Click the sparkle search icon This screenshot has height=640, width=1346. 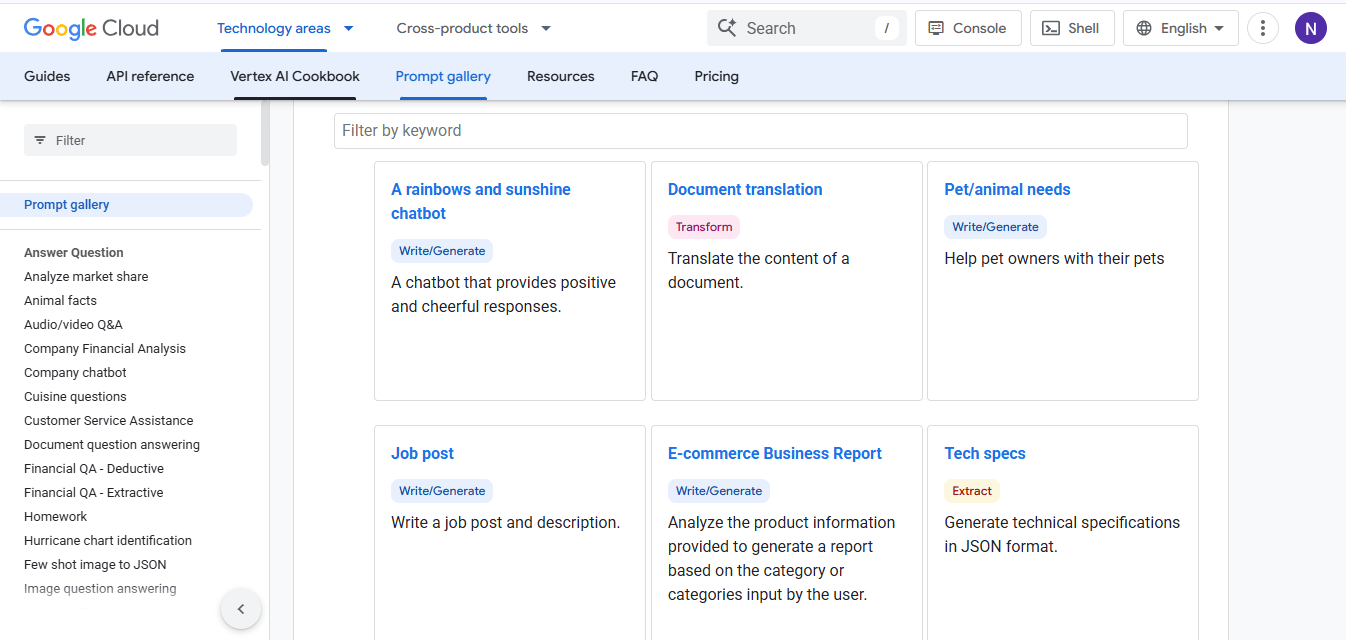coord(727,28)
